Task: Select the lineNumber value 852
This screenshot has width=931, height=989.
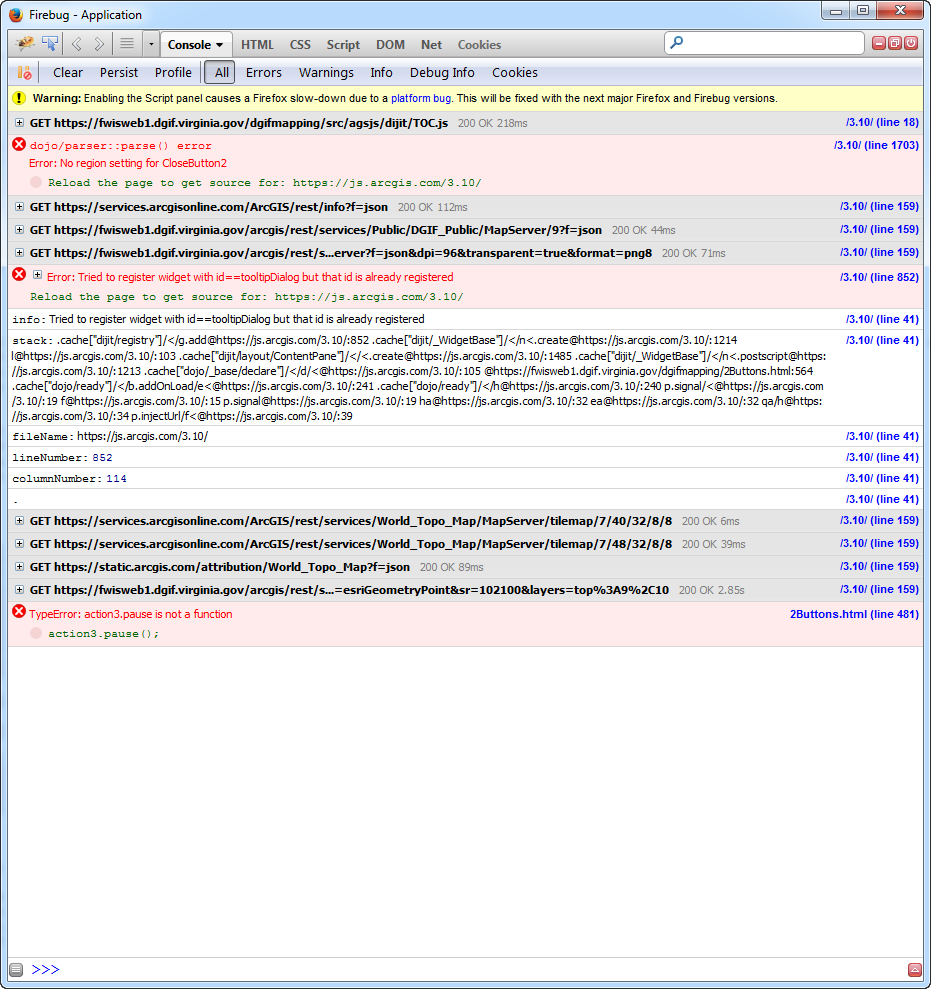Action: (102, 458)
